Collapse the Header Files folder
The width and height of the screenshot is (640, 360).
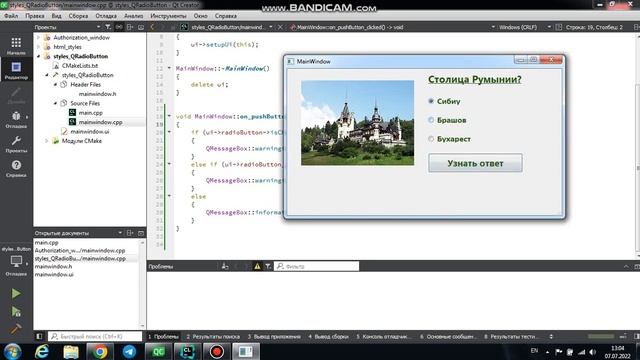pos(56,84)
